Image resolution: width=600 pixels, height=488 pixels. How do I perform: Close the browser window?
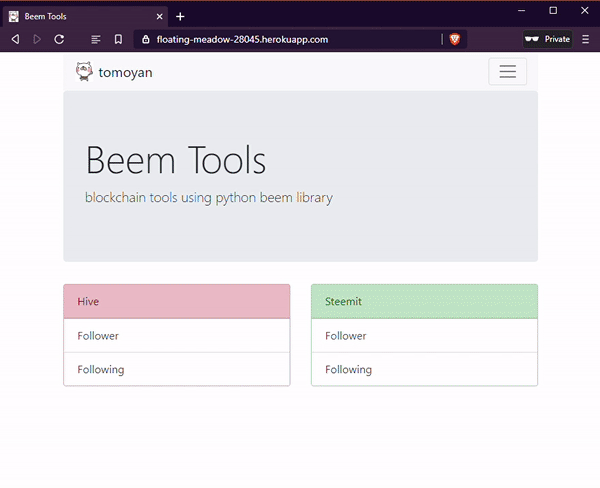click(x=584, y=11)
